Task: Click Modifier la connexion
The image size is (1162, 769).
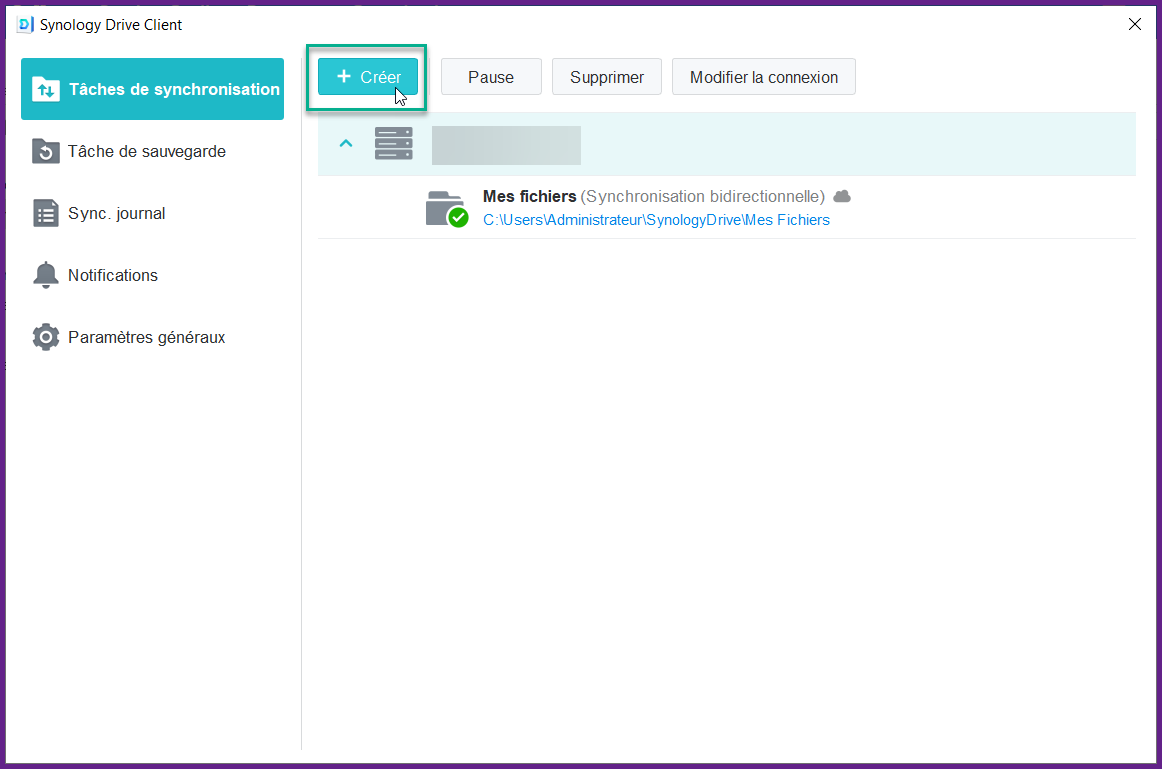Action: point(764,77)
